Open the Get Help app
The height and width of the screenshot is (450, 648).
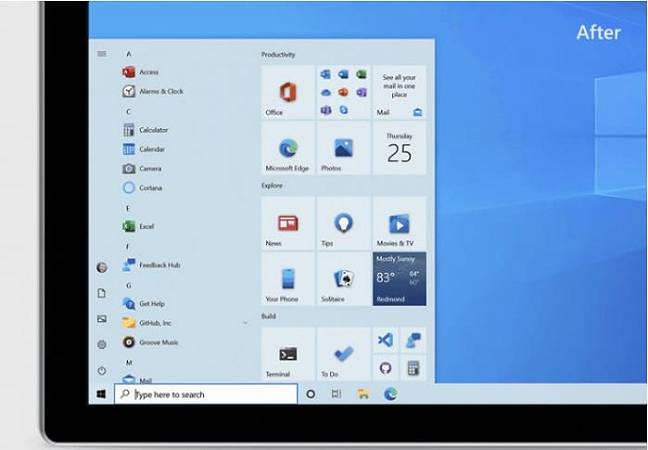coord(143,304)
